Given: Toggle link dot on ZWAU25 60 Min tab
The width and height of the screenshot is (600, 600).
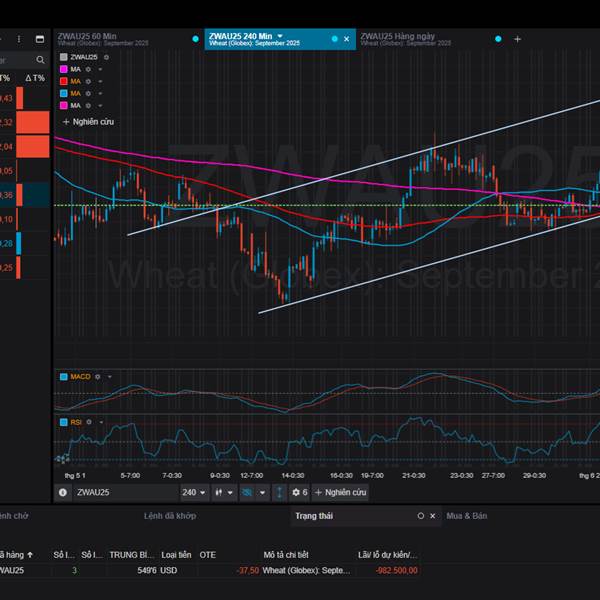Looking at the screenshot, I should pyautogui.click(x=196, y=39).
